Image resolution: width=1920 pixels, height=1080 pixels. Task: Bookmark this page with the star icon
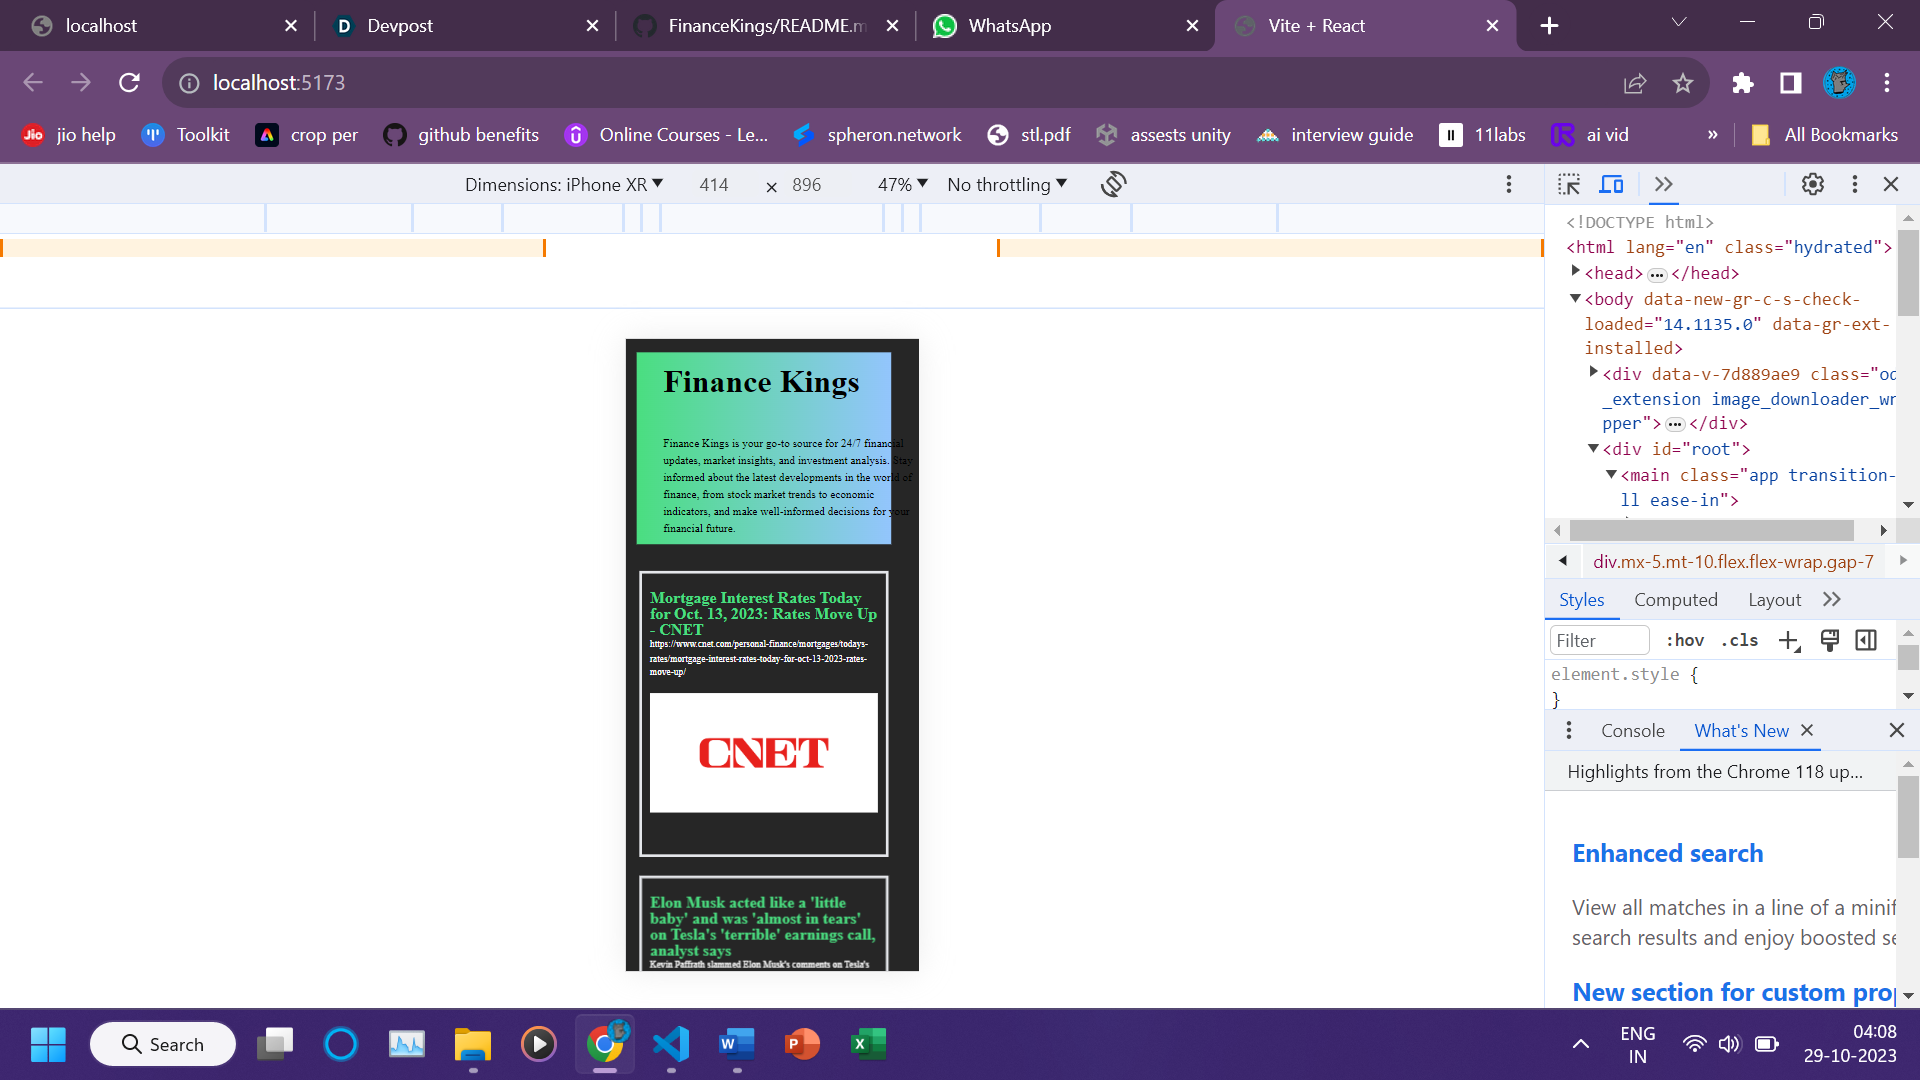[1683, 83]
